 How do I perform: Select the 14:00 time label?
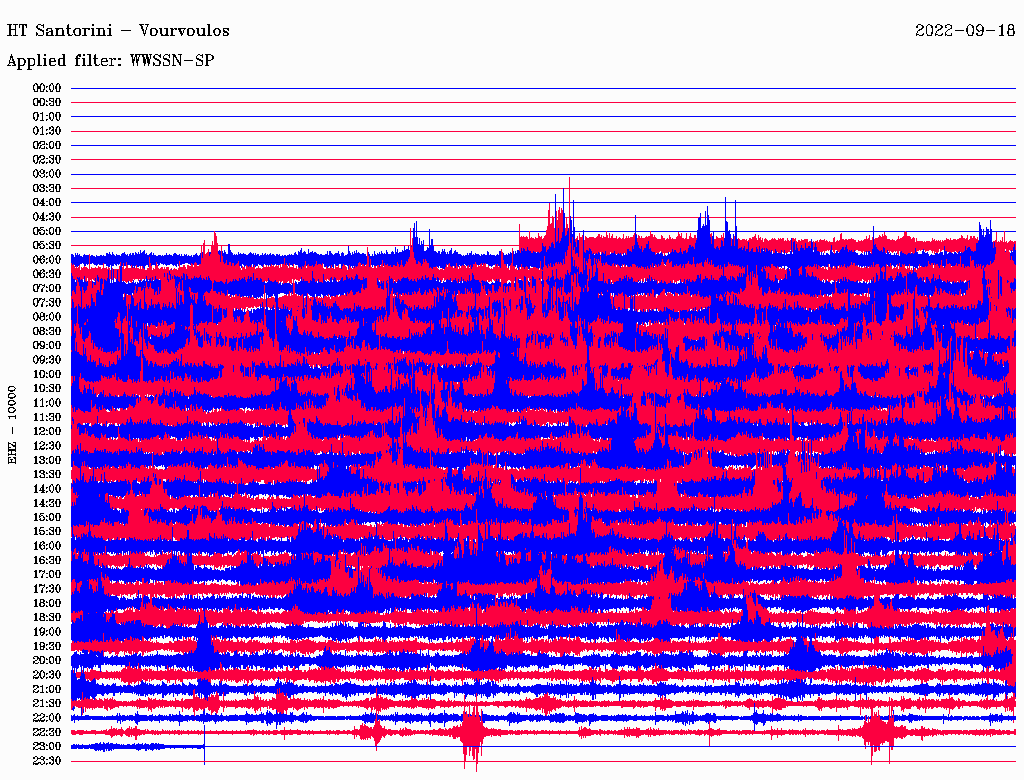[x=47, y=489]
